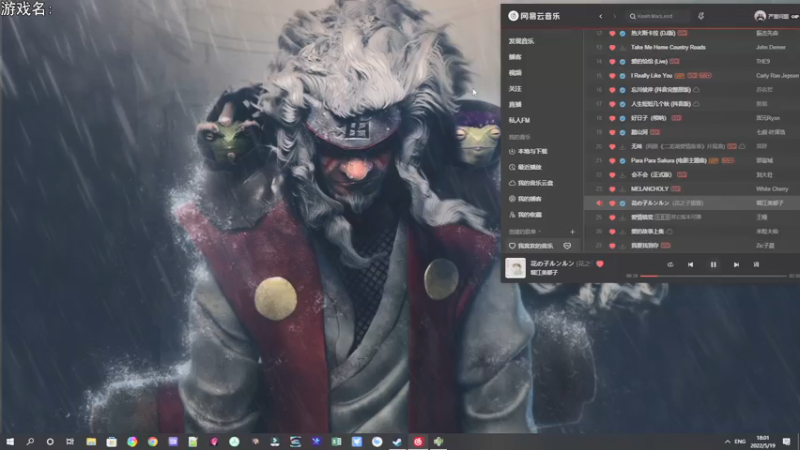Open the notification center icon
The width and height of the screenshot is (800, 450).
coord(786,441)
